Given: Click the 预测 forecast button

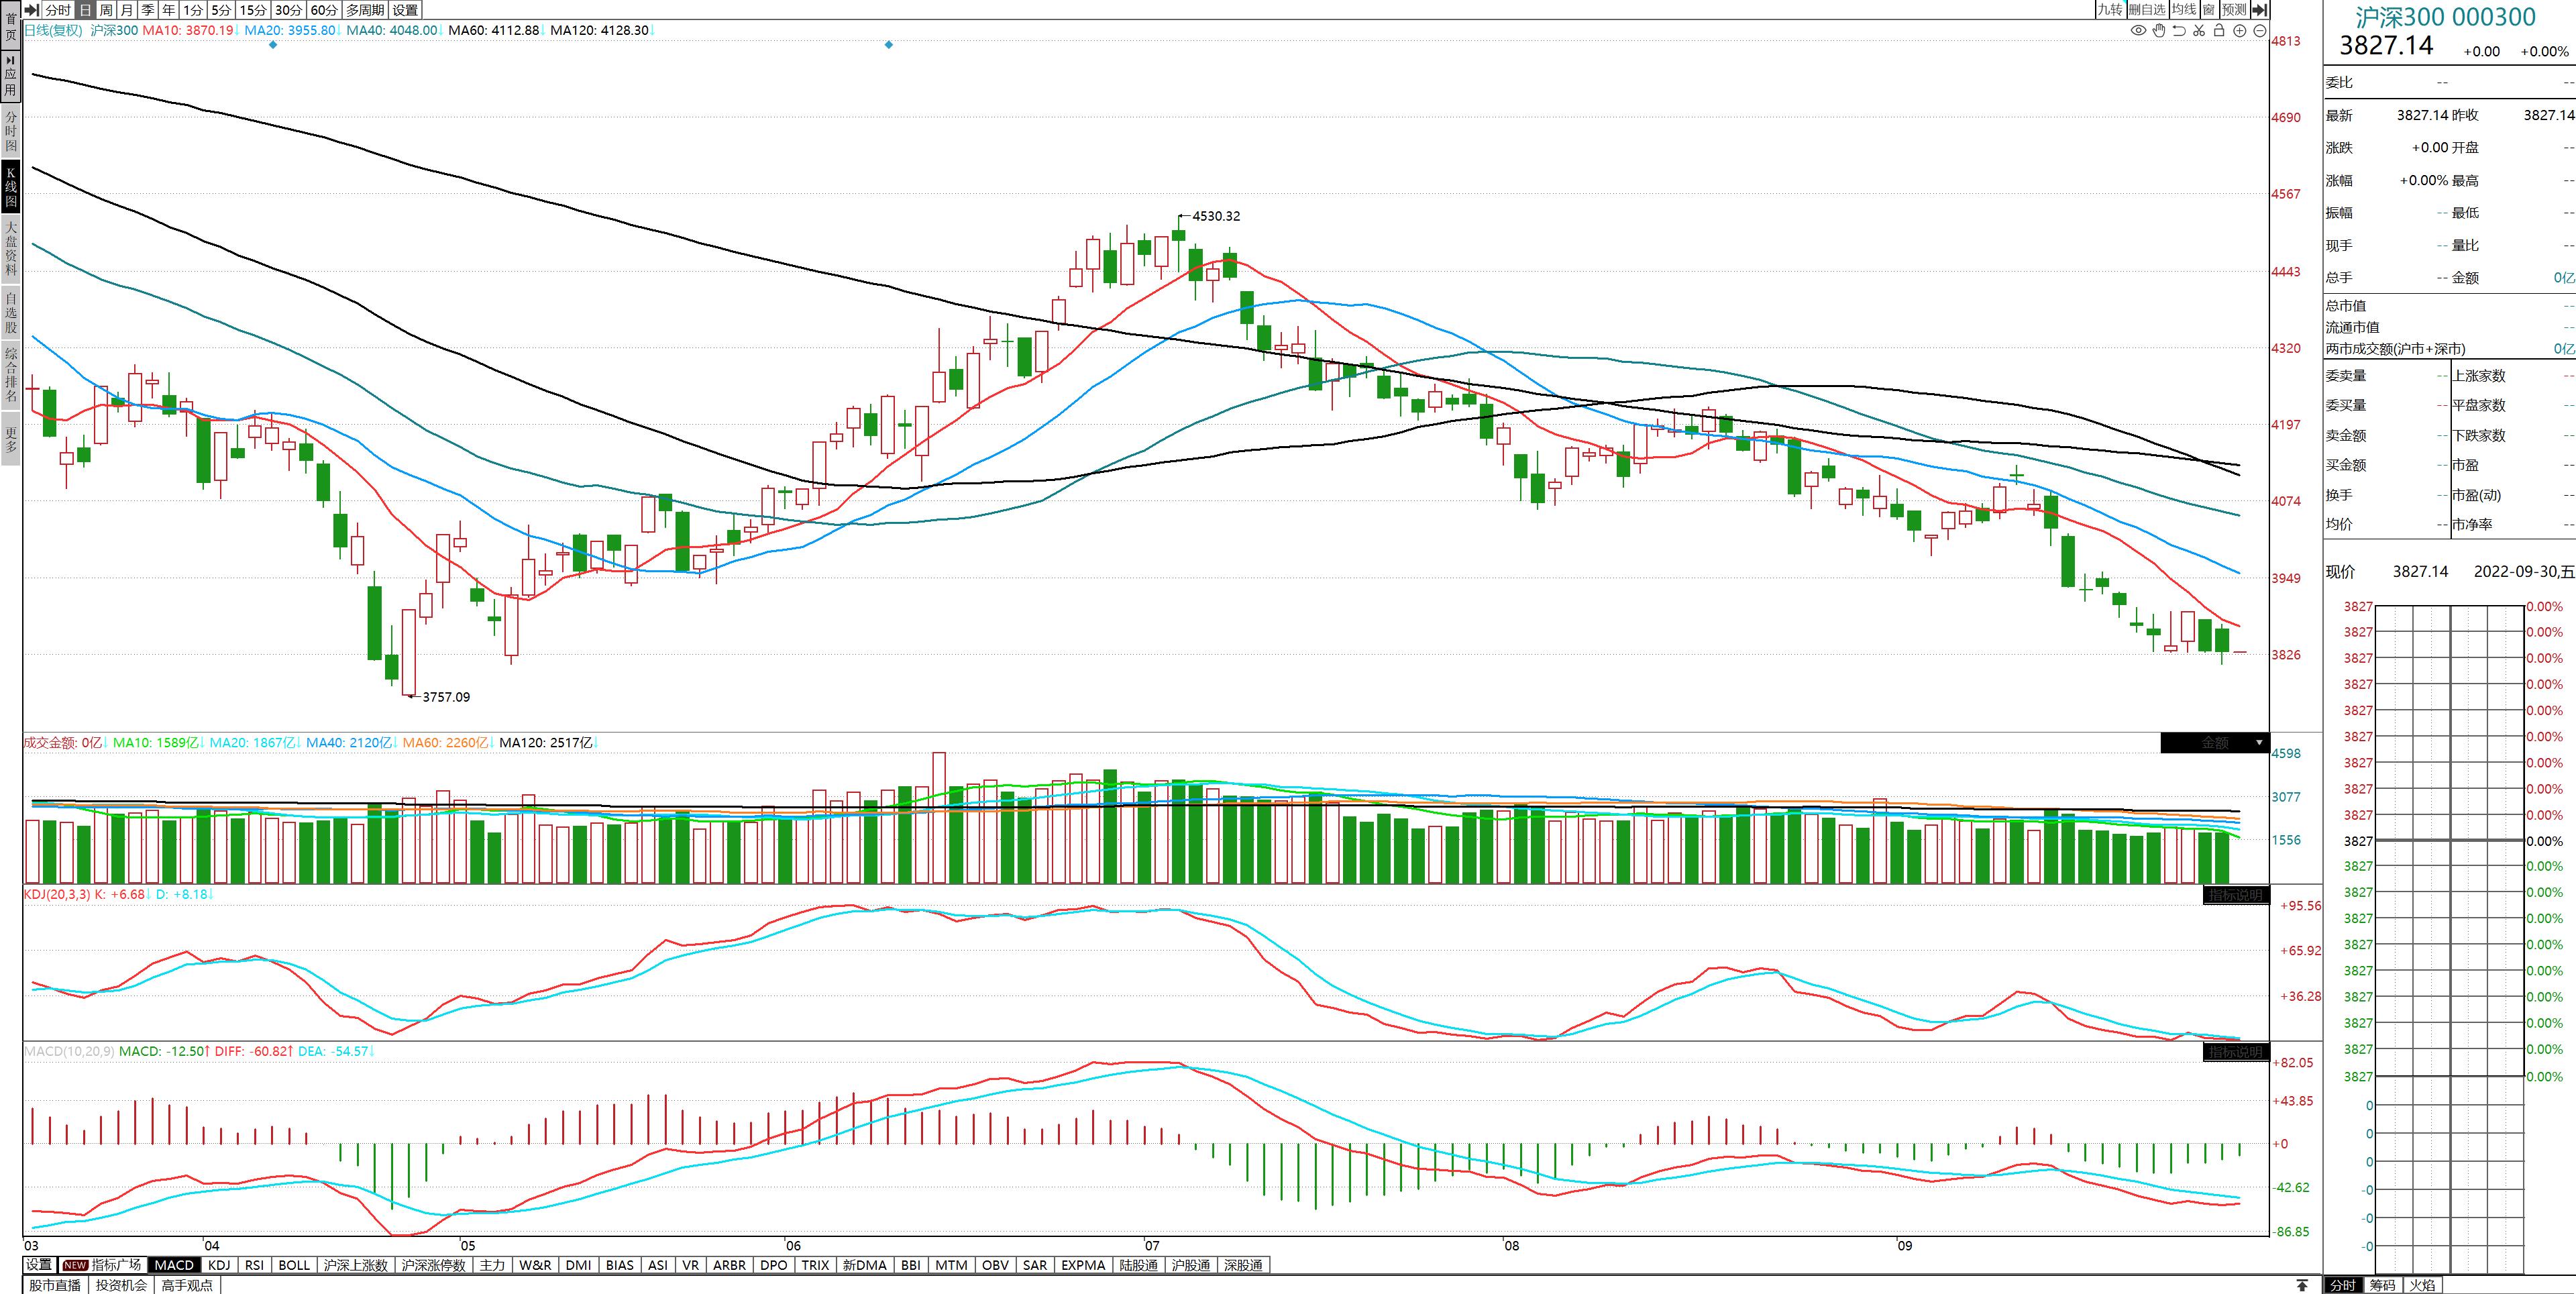Looking at the screenshot, I should [2233, 10].
